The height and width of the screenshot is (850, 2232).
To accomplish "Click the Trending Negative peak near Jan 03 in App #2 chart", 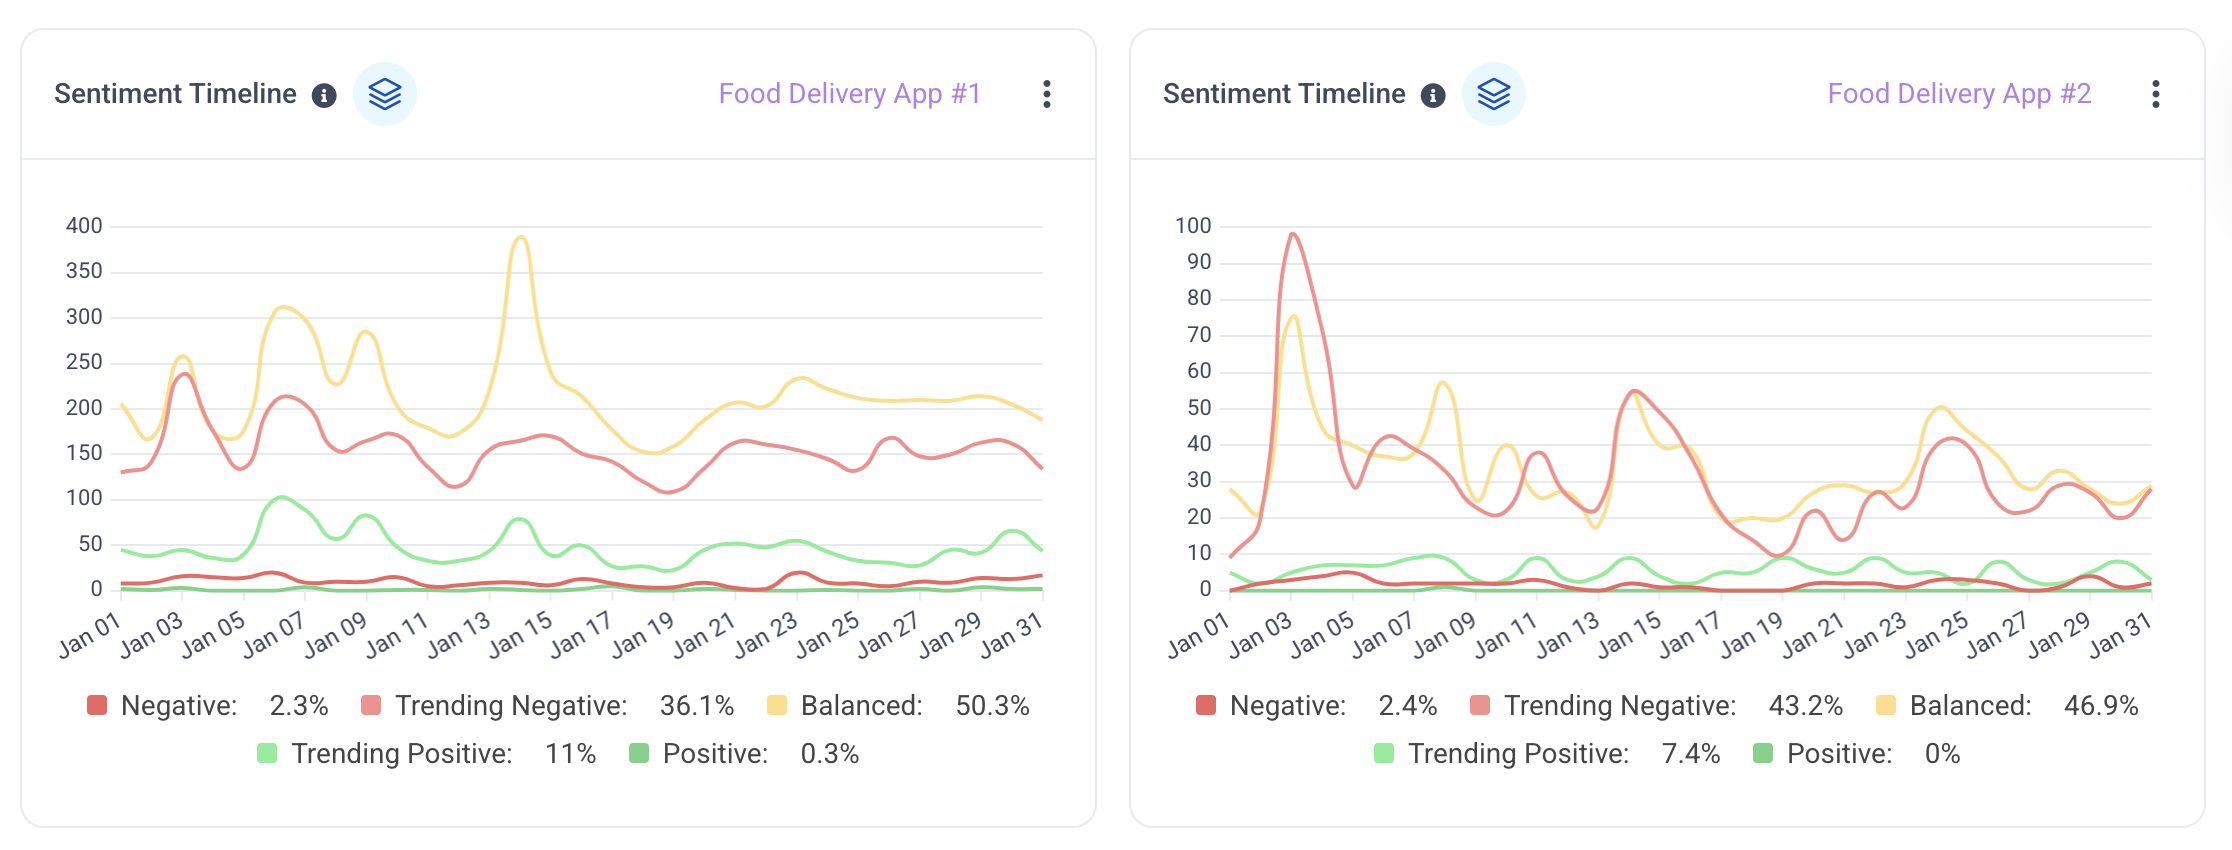I will [1293, 234].
